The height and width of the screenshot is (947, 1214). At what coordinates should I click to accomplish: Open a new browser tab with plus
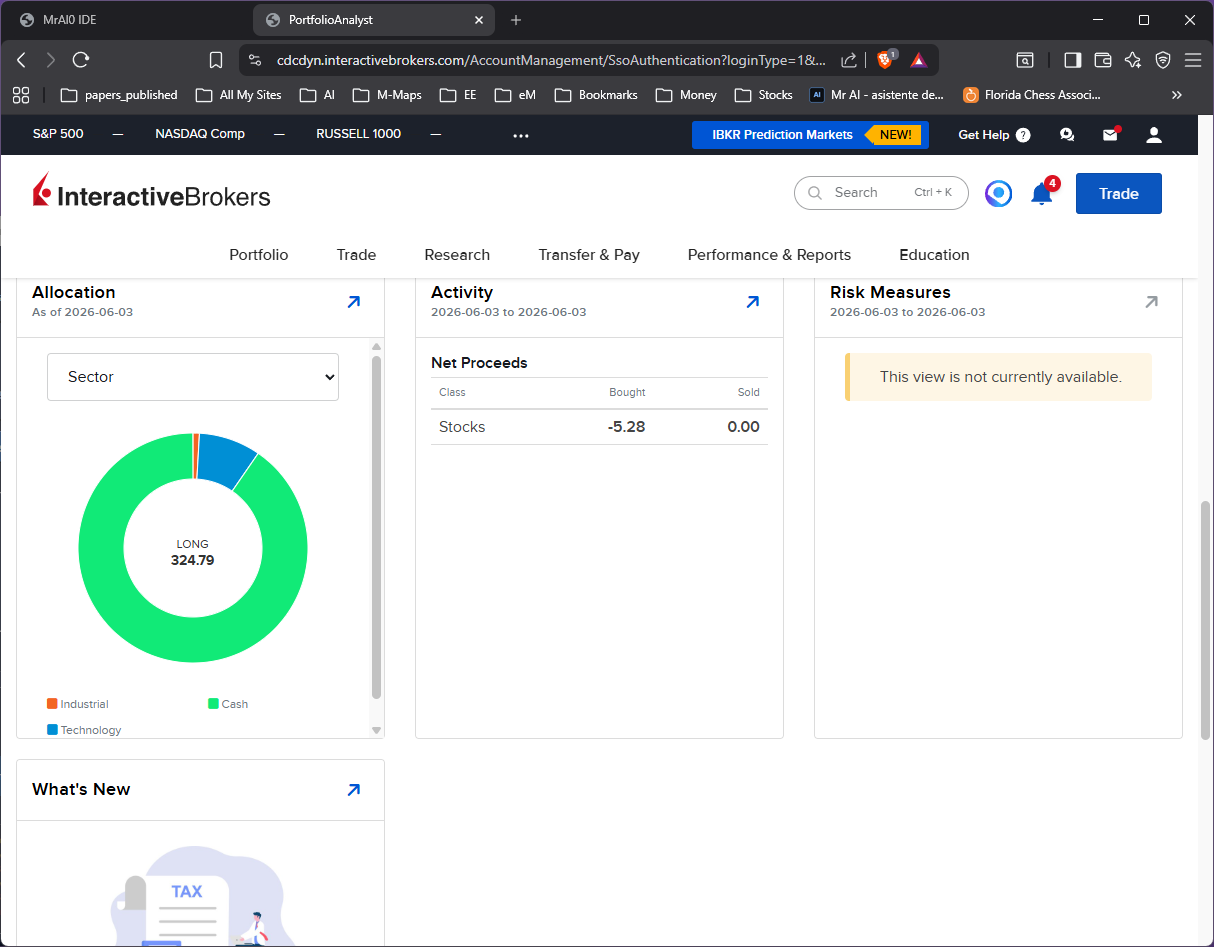(x=516, y=20)
